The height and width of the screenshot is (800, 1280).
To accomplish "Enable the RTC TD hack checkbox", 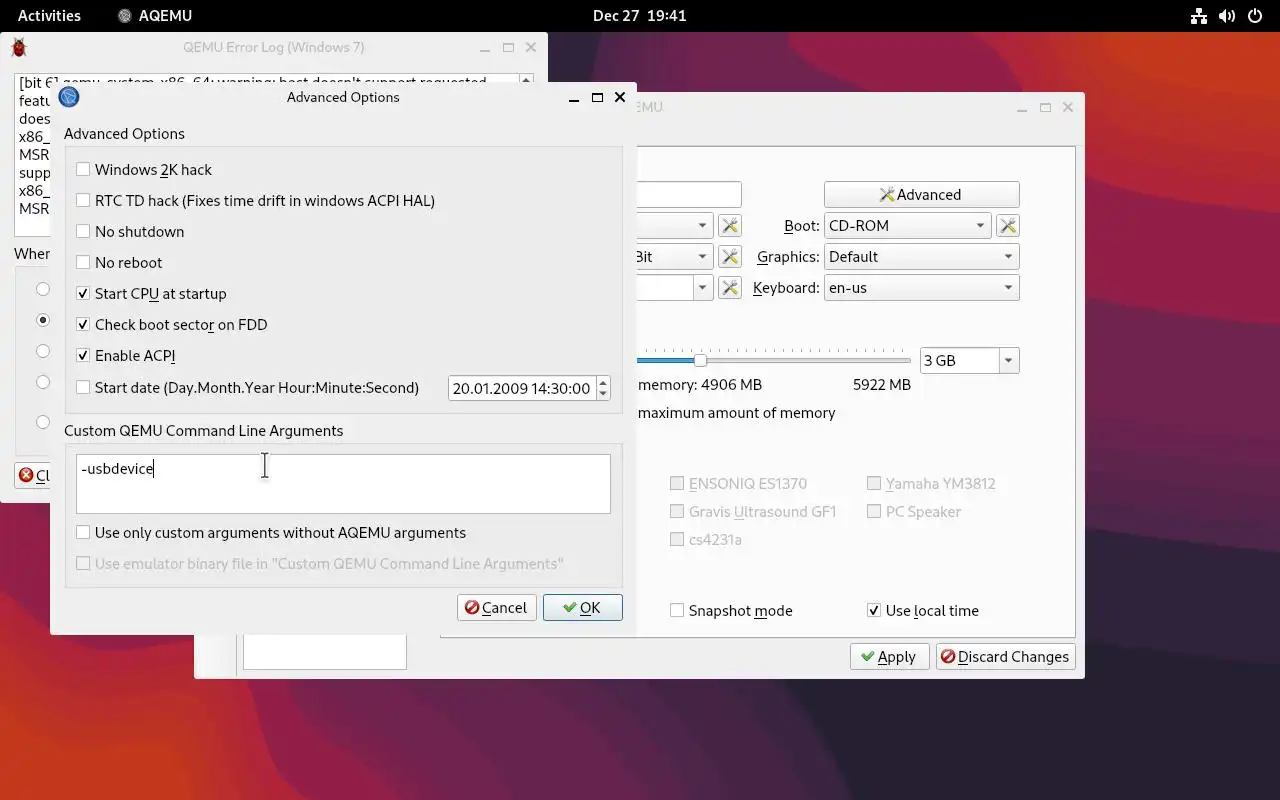I will (x=83, y=201).
